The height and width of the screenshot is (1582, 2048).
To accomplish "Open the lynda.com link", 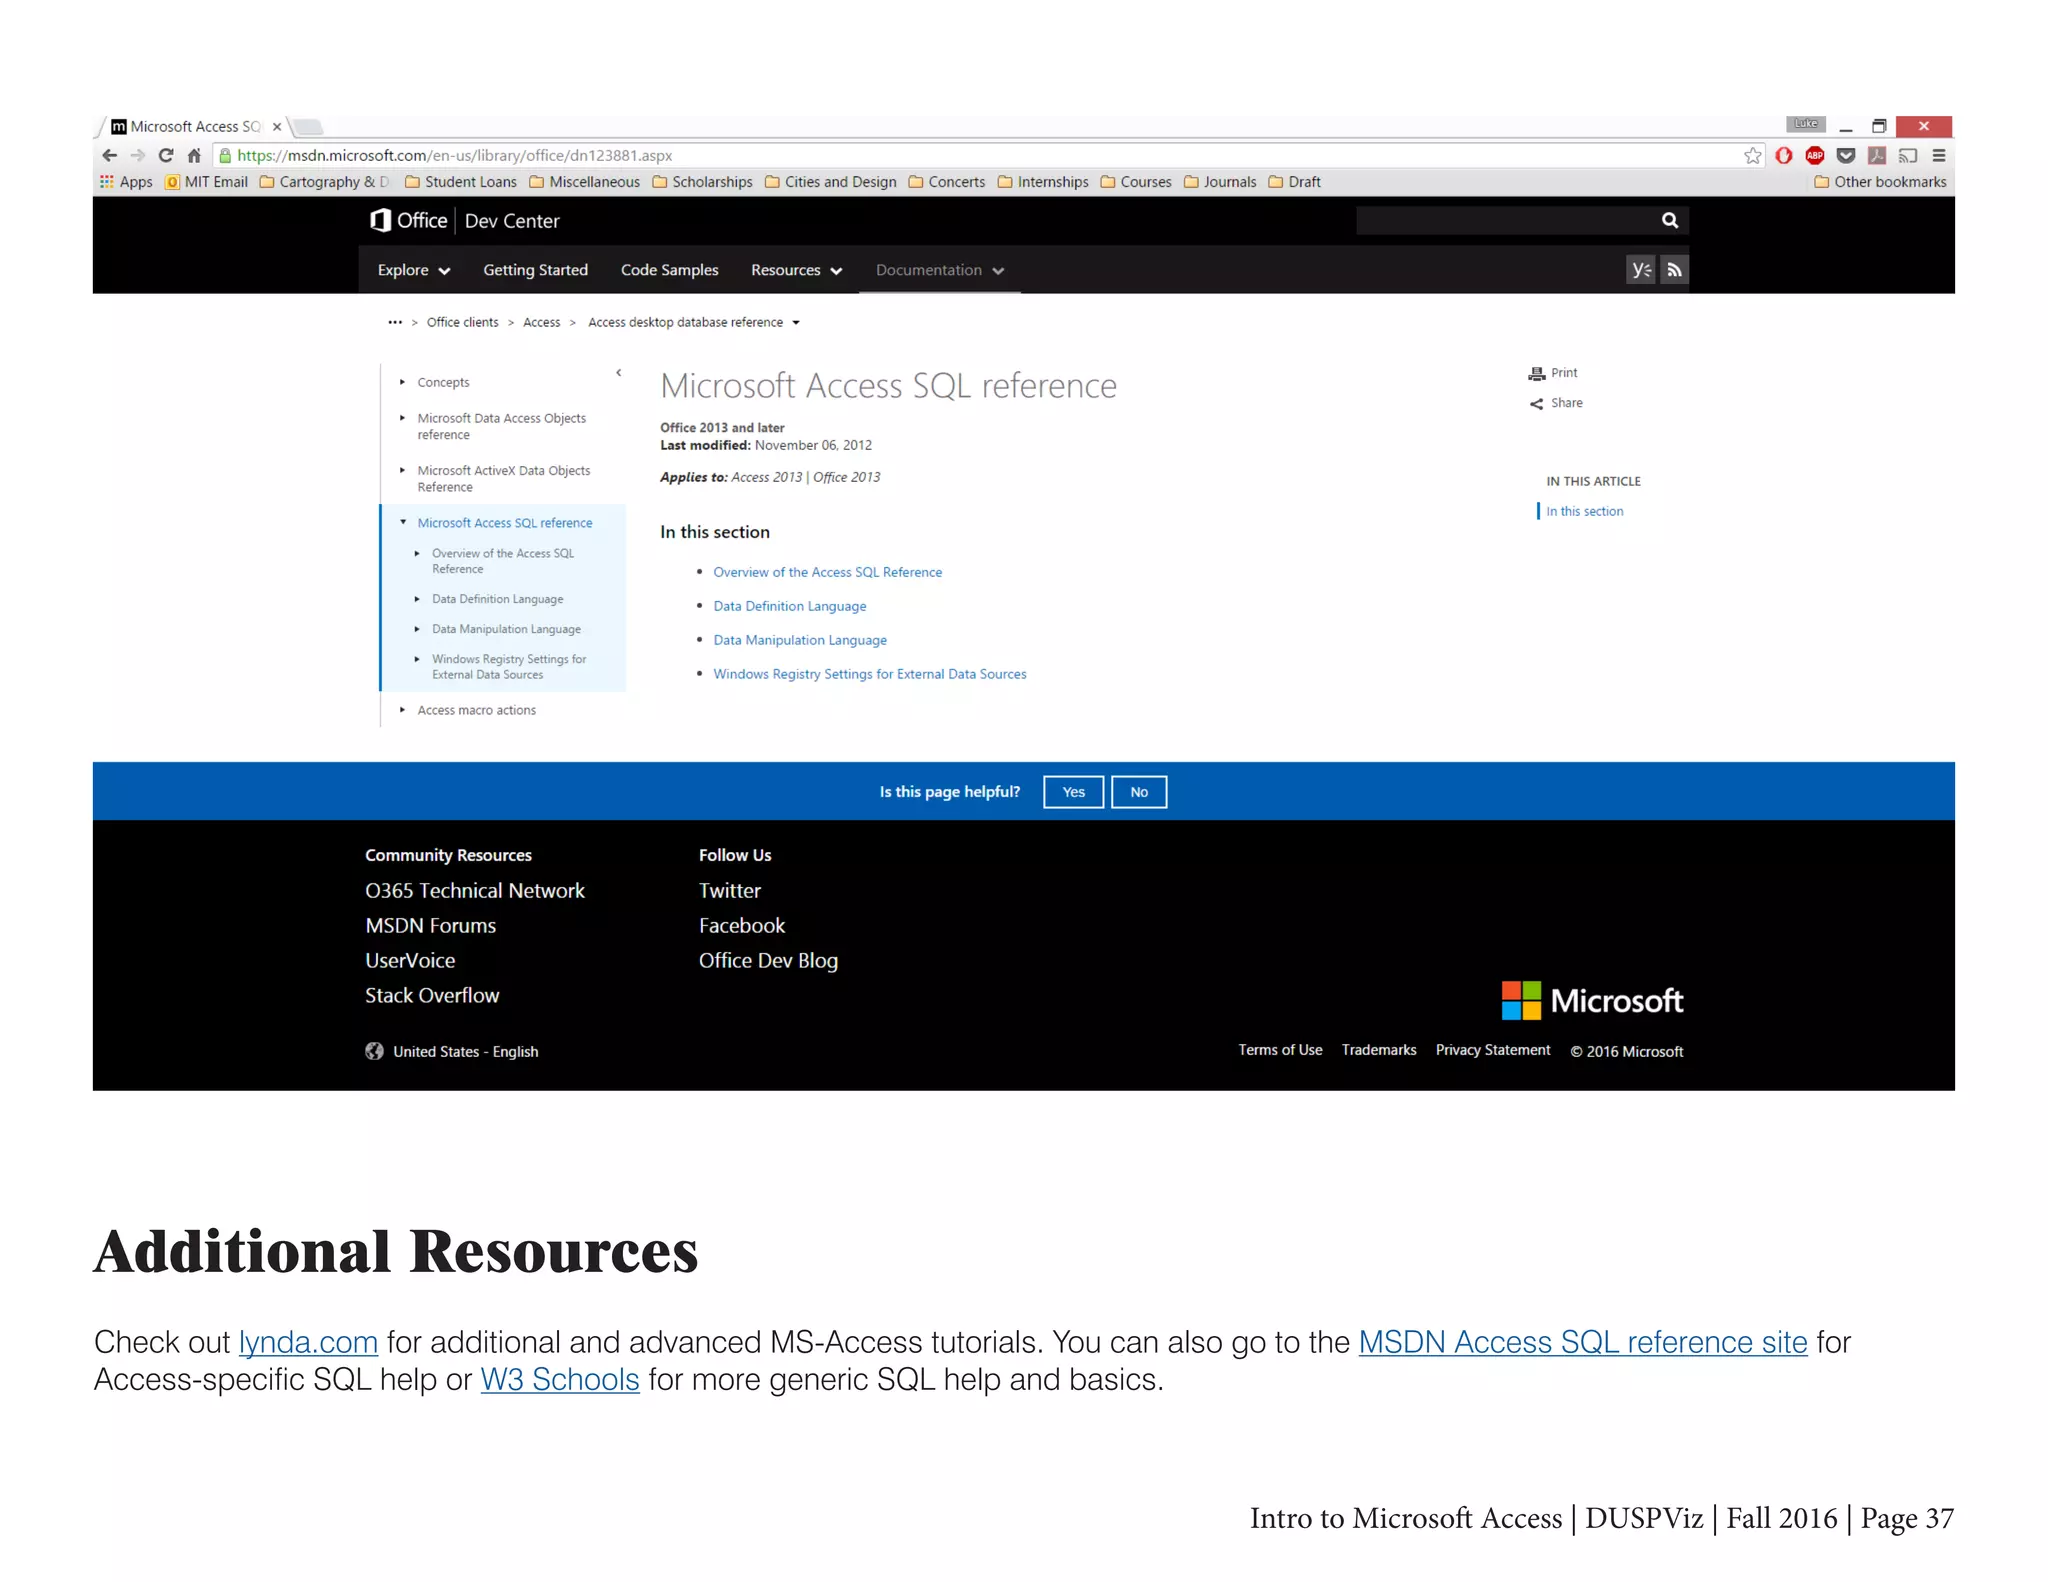I will [308, 1342].
